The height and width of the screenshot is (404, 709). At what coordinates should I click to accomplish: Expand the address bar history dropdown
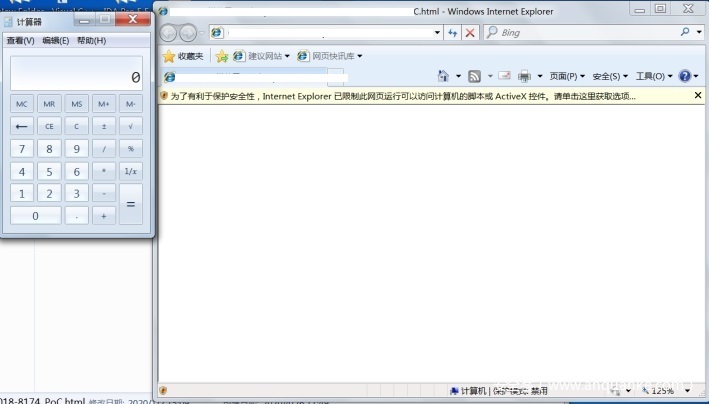coord(437,33)
